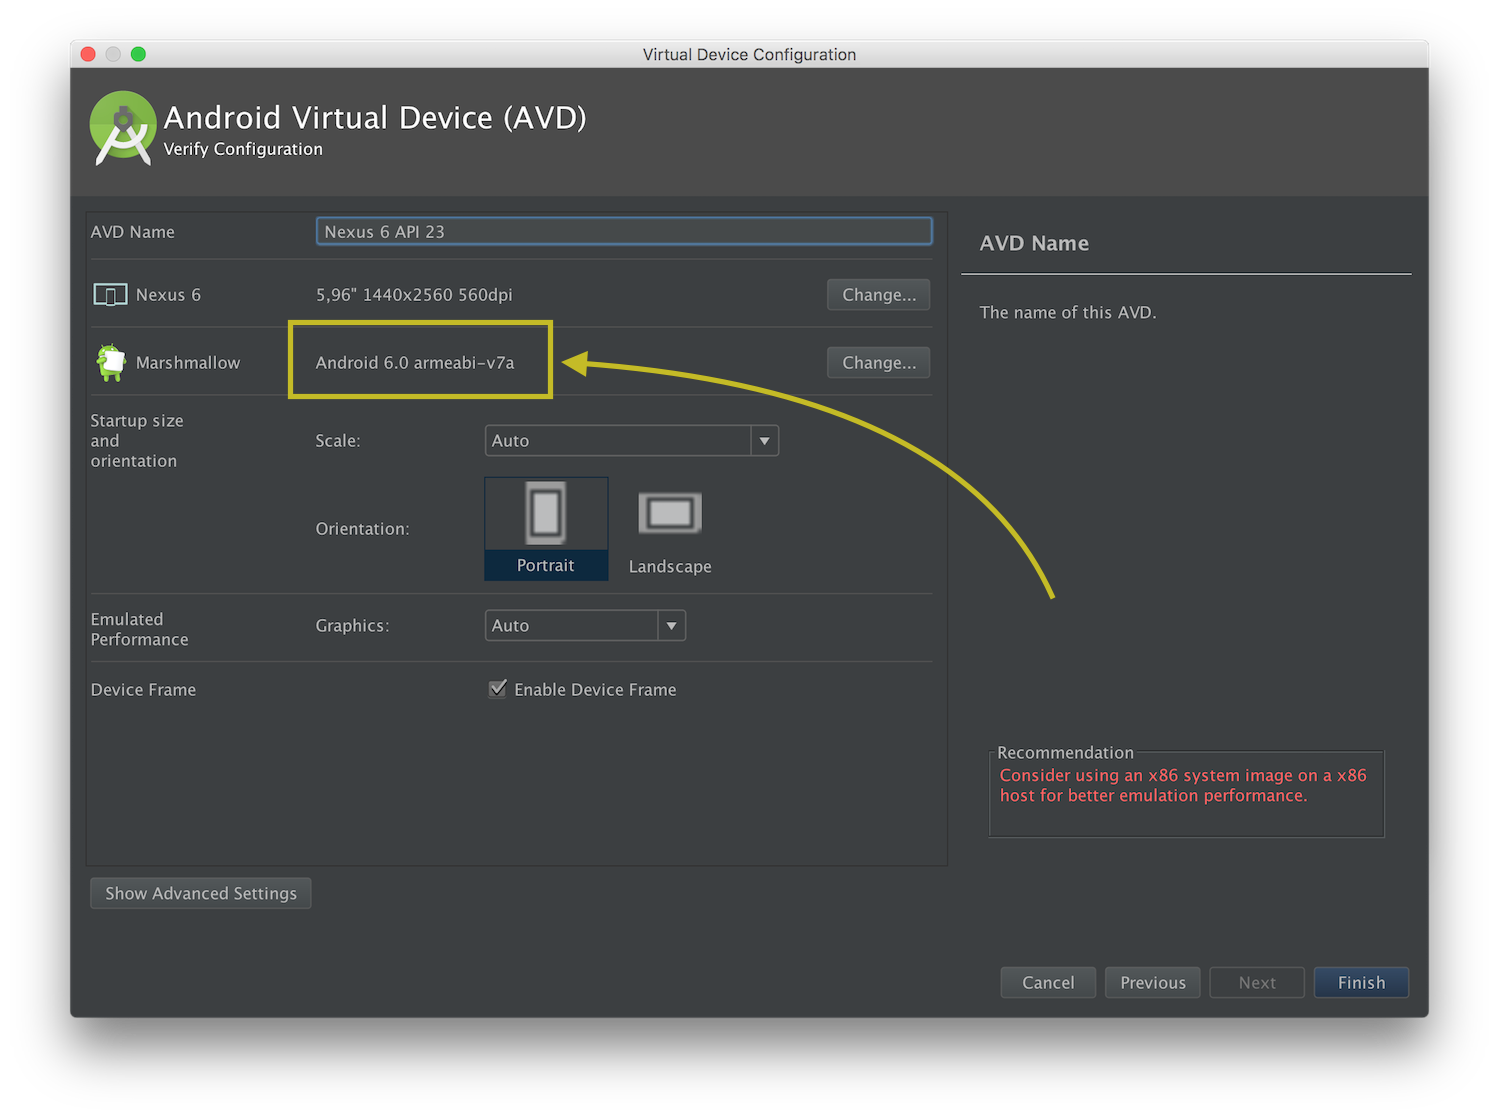The width and height of the screenshot is (1499, 1118).
Task: Click the 5,96" 1440x2560 560dpi text
Action: tap(414, 295)
